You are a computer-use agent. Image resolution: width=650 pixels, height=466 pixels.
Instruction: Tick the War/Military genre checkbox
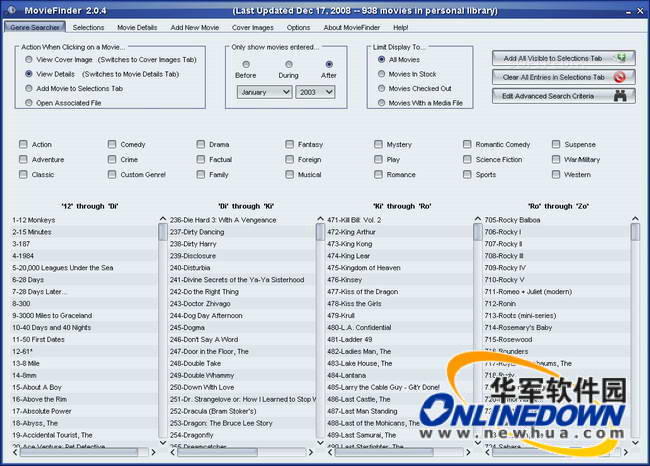coord(556,159)
